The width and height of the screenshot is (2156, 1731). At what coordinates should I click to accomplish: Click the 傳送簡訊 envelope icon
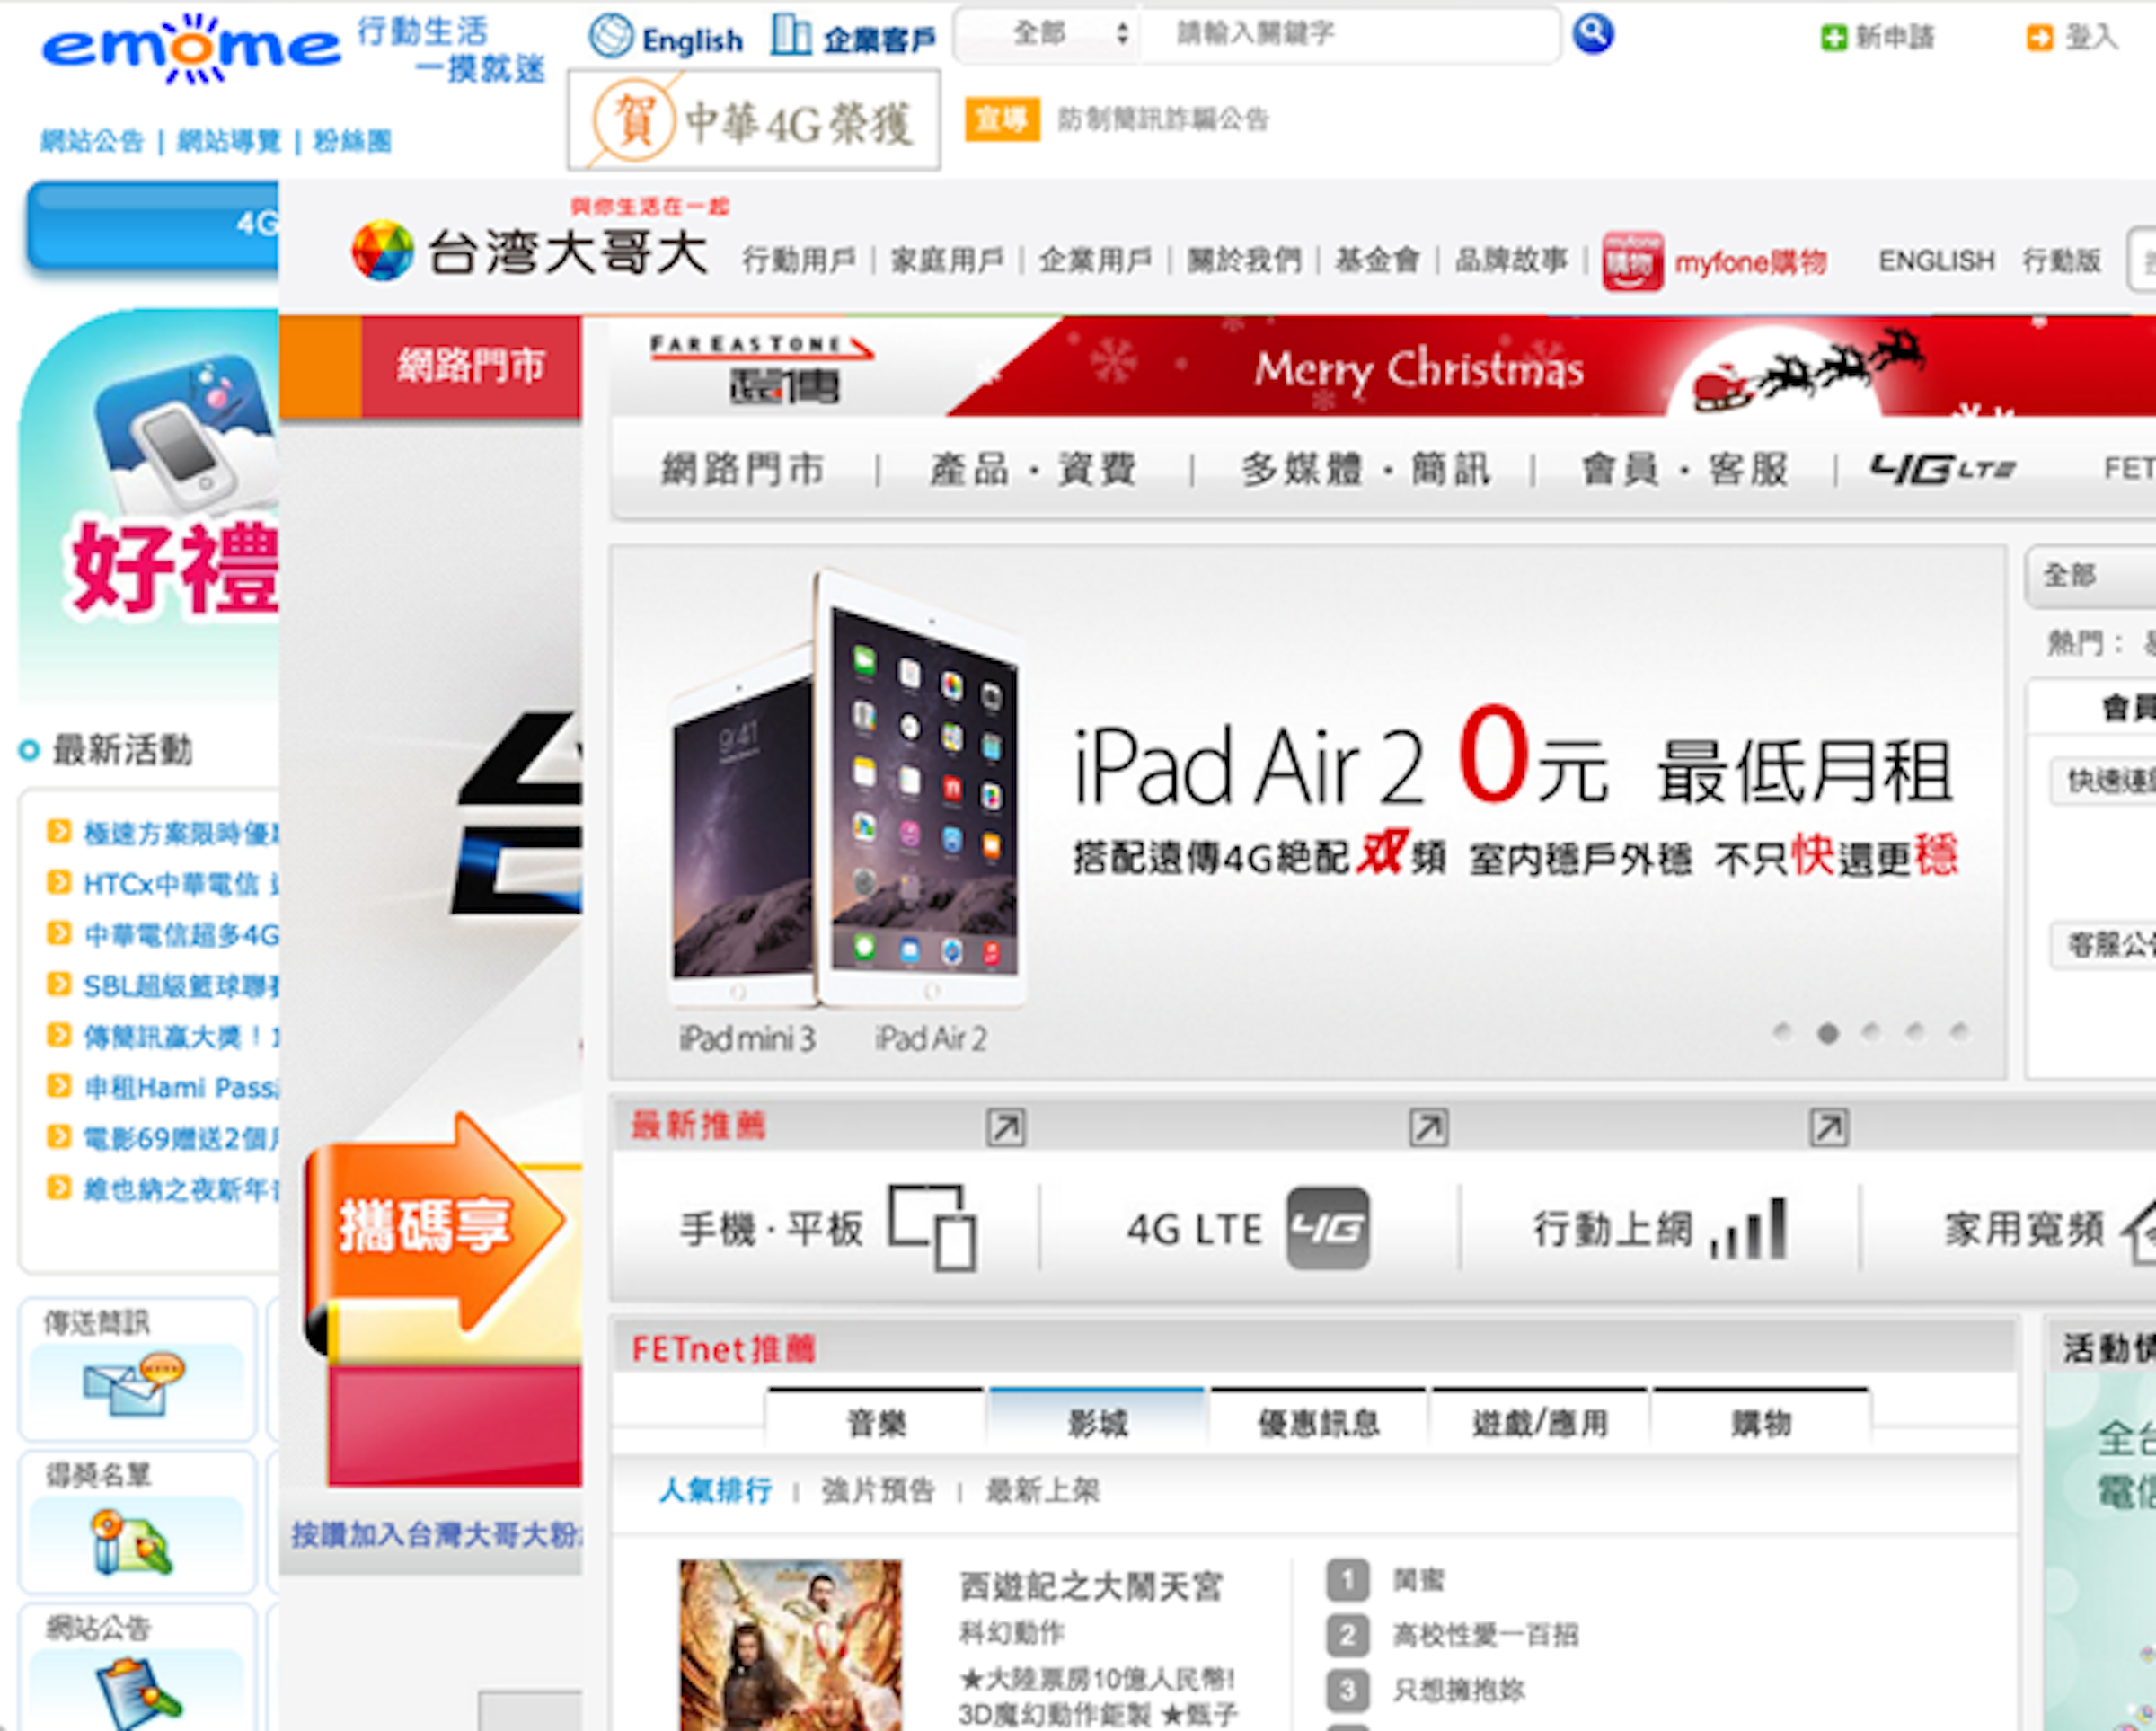133,1383
